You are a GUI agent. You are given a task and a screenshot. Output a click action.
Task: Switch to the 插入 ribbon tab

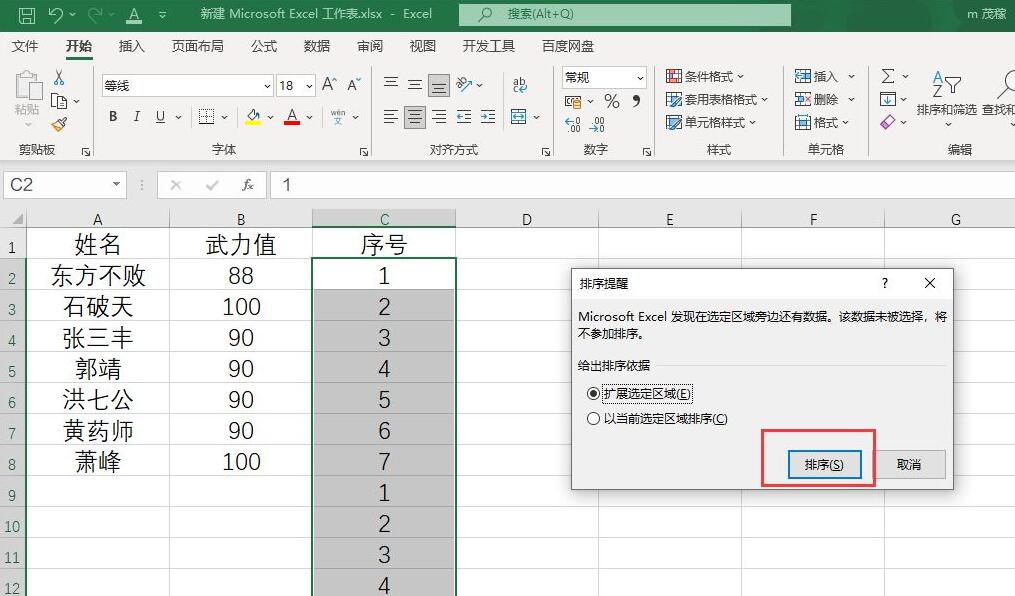click(131, 46)
